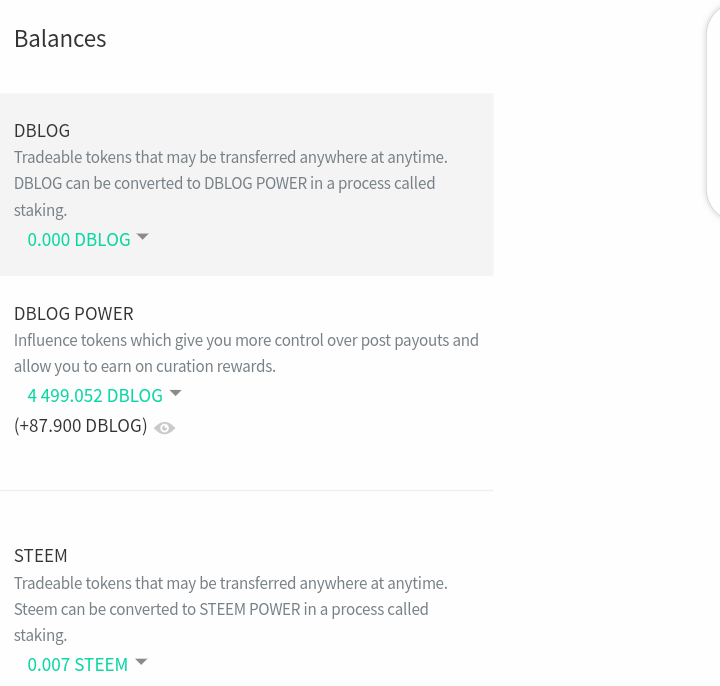
Task: Click the 0.007 STEEM balance amount
Action: (78, 664)
